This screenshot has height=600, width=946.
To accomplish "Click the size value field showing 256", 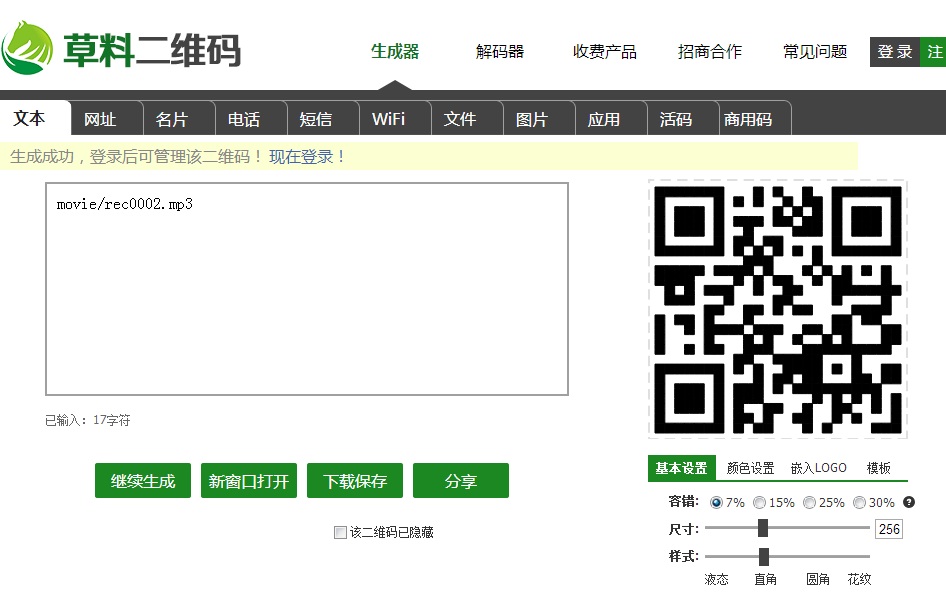I will point(889,529).
